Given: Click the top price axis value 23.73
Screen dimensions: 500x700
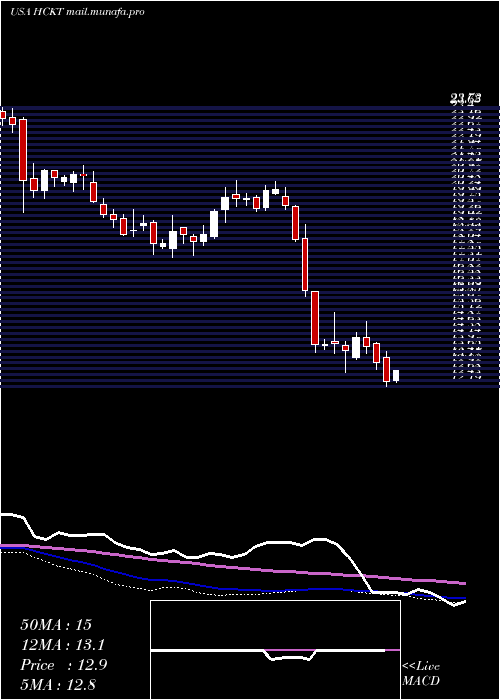Looking at the screenshot, I should click(465, 98).
